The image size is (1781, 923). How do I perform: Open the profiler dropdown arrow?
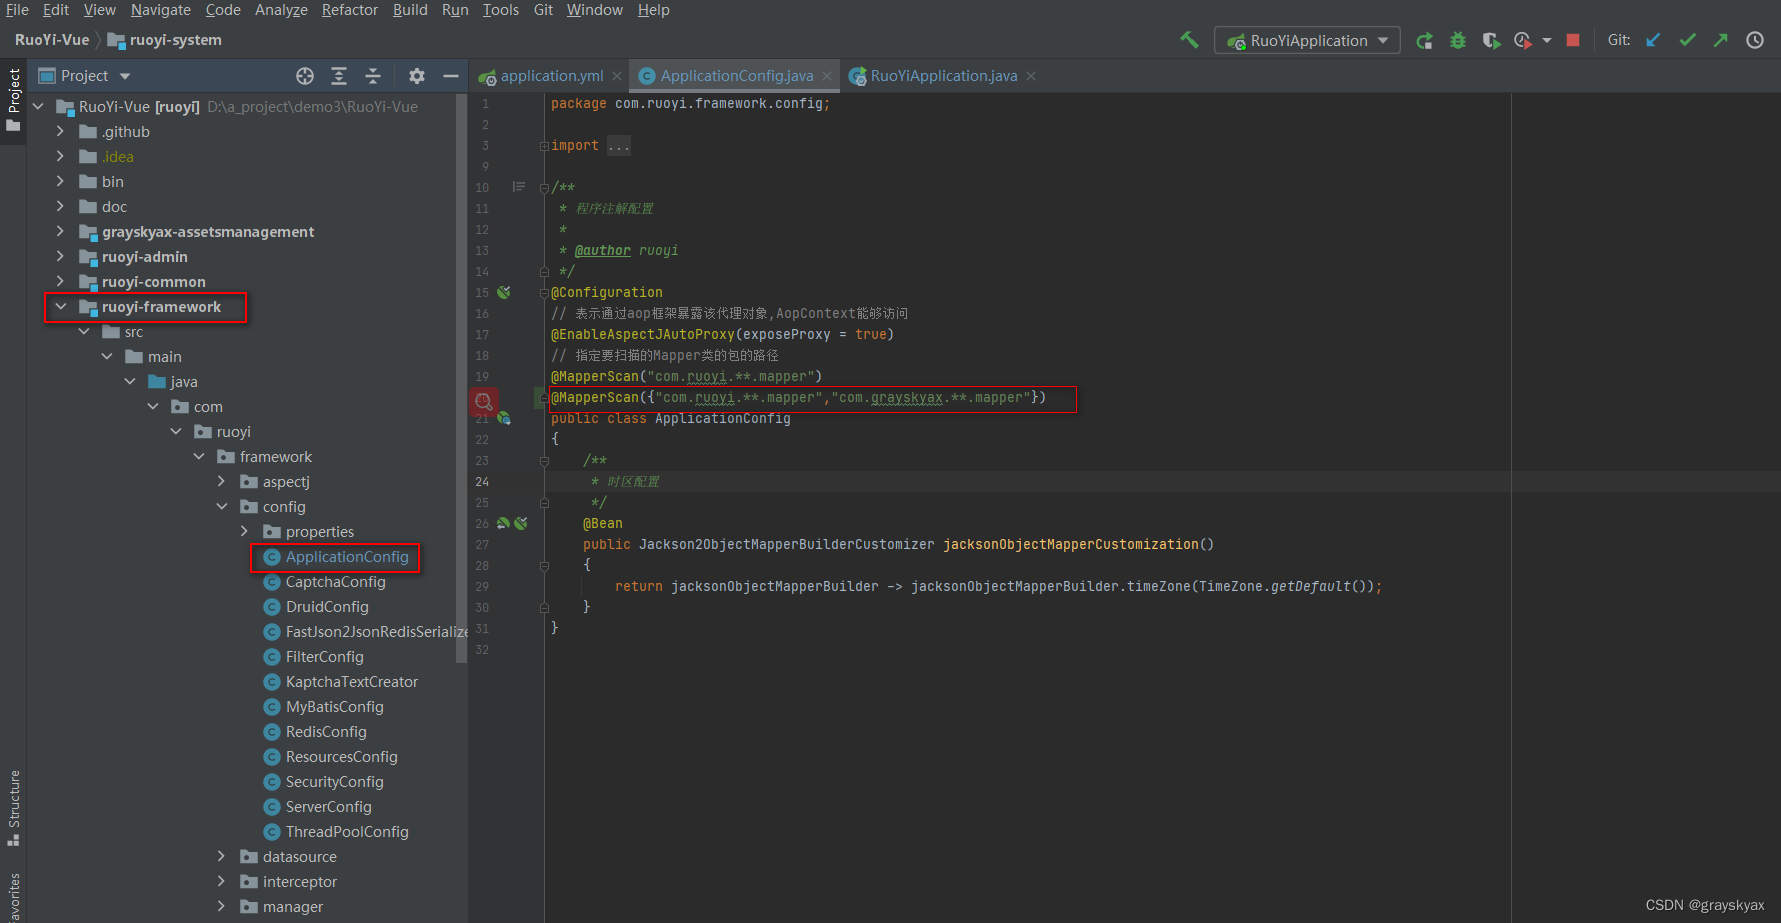click(x=1547, y=41)
